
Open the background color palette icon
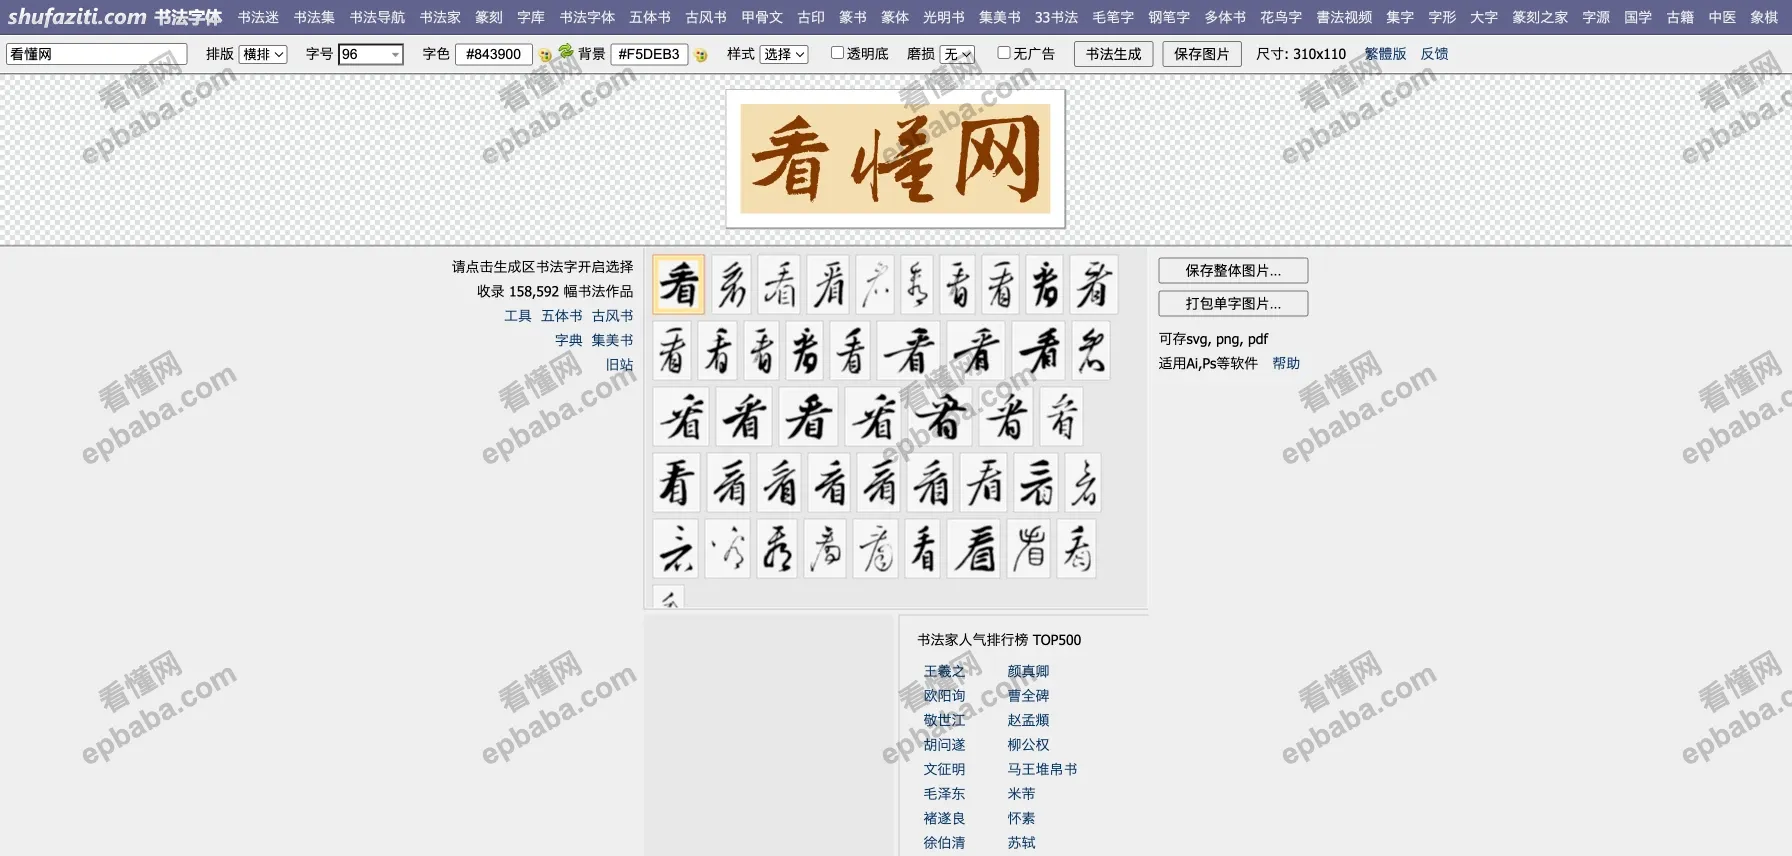coord(701,55)
